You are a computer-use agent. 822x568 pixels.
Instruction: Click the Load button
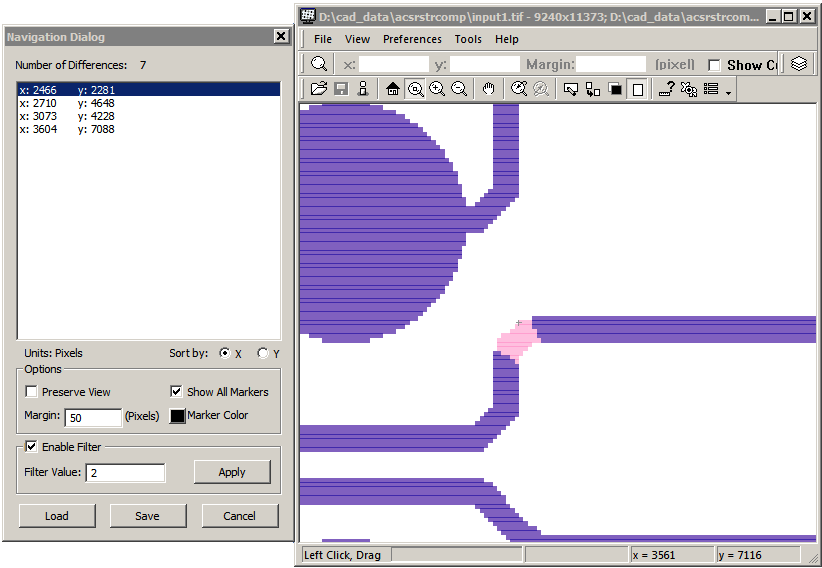(57, 516)
